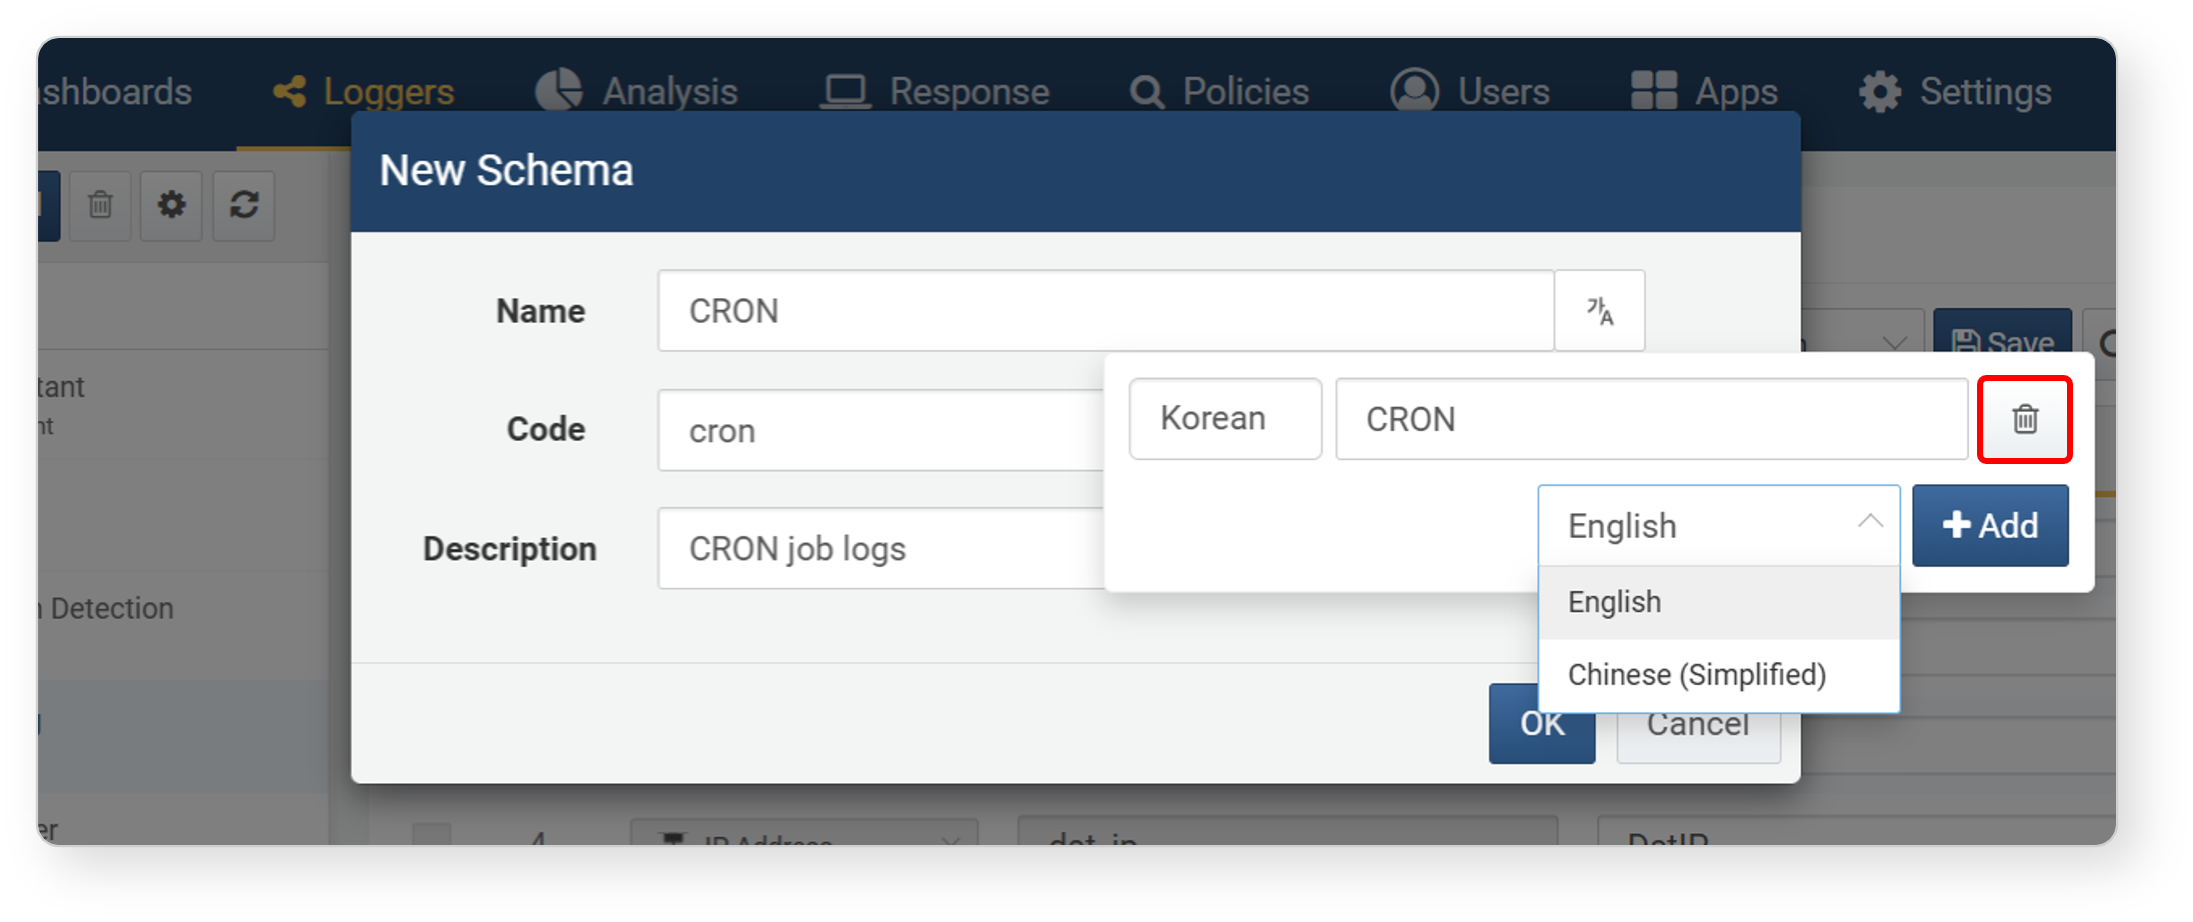Image resolution: width=2193 pixels, height=922 pixels.
Task: Open the Policies tab
Action: pos(1219,92)
